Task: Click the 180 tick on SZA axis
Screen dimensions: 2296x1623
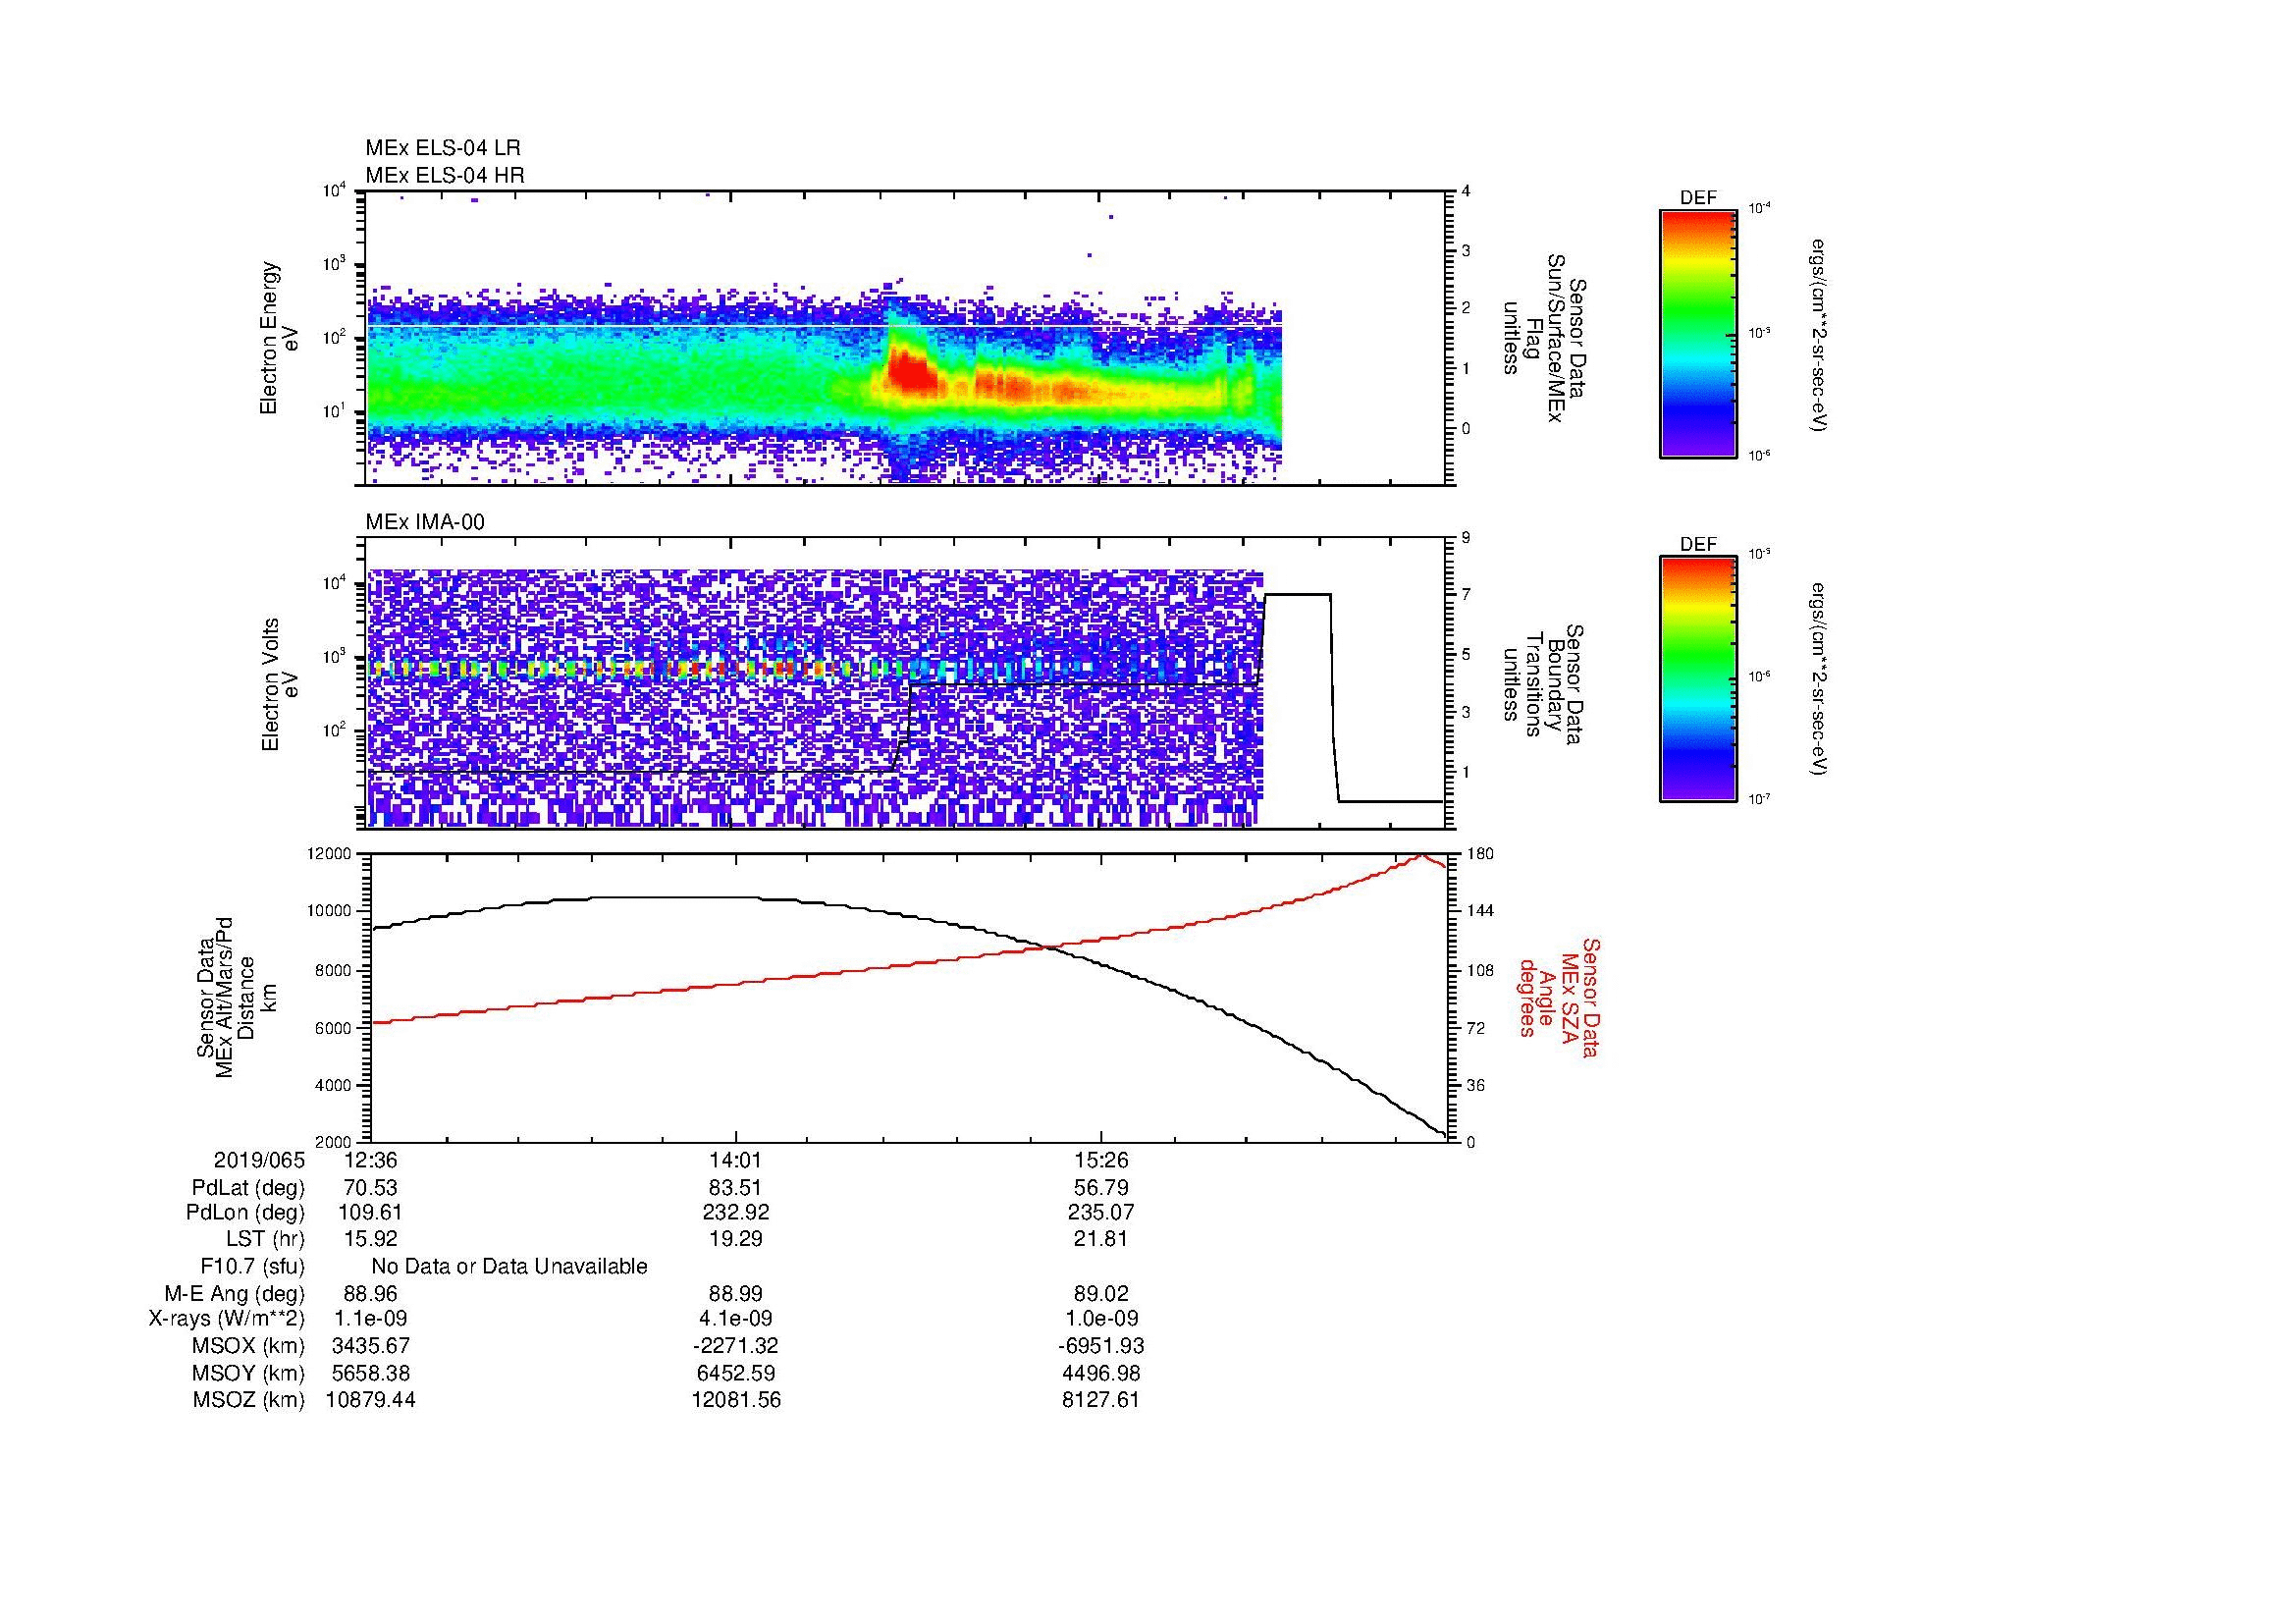Action: coord(1479,854)
